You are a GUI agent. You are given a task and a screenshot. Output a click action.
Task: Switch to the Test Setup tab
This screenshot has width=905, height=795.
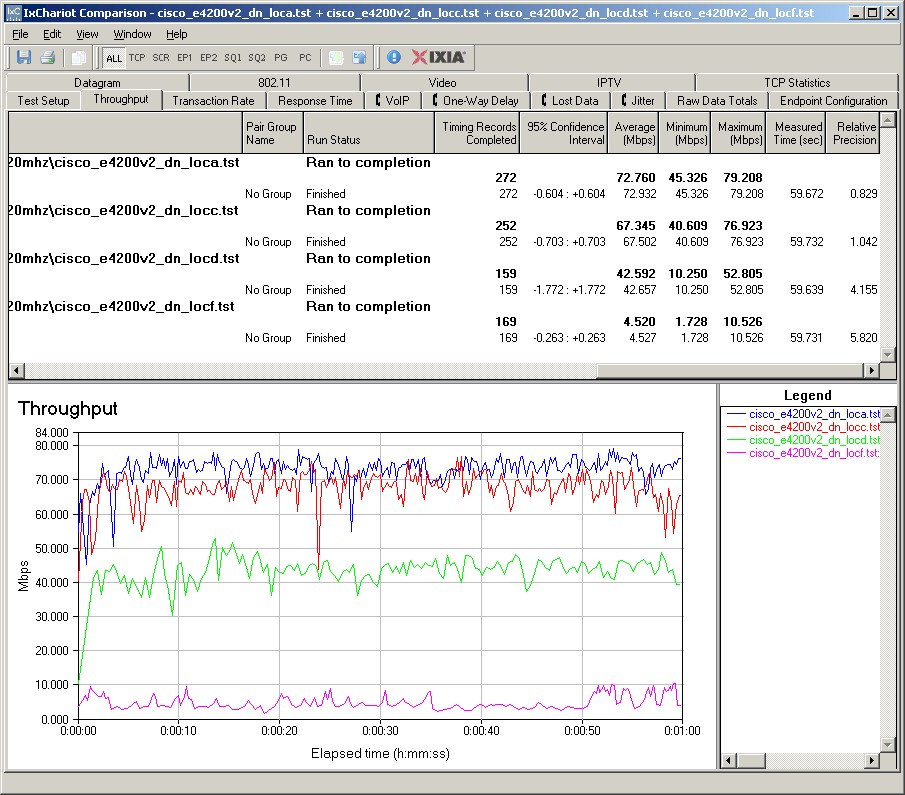(x=43, y=100)
